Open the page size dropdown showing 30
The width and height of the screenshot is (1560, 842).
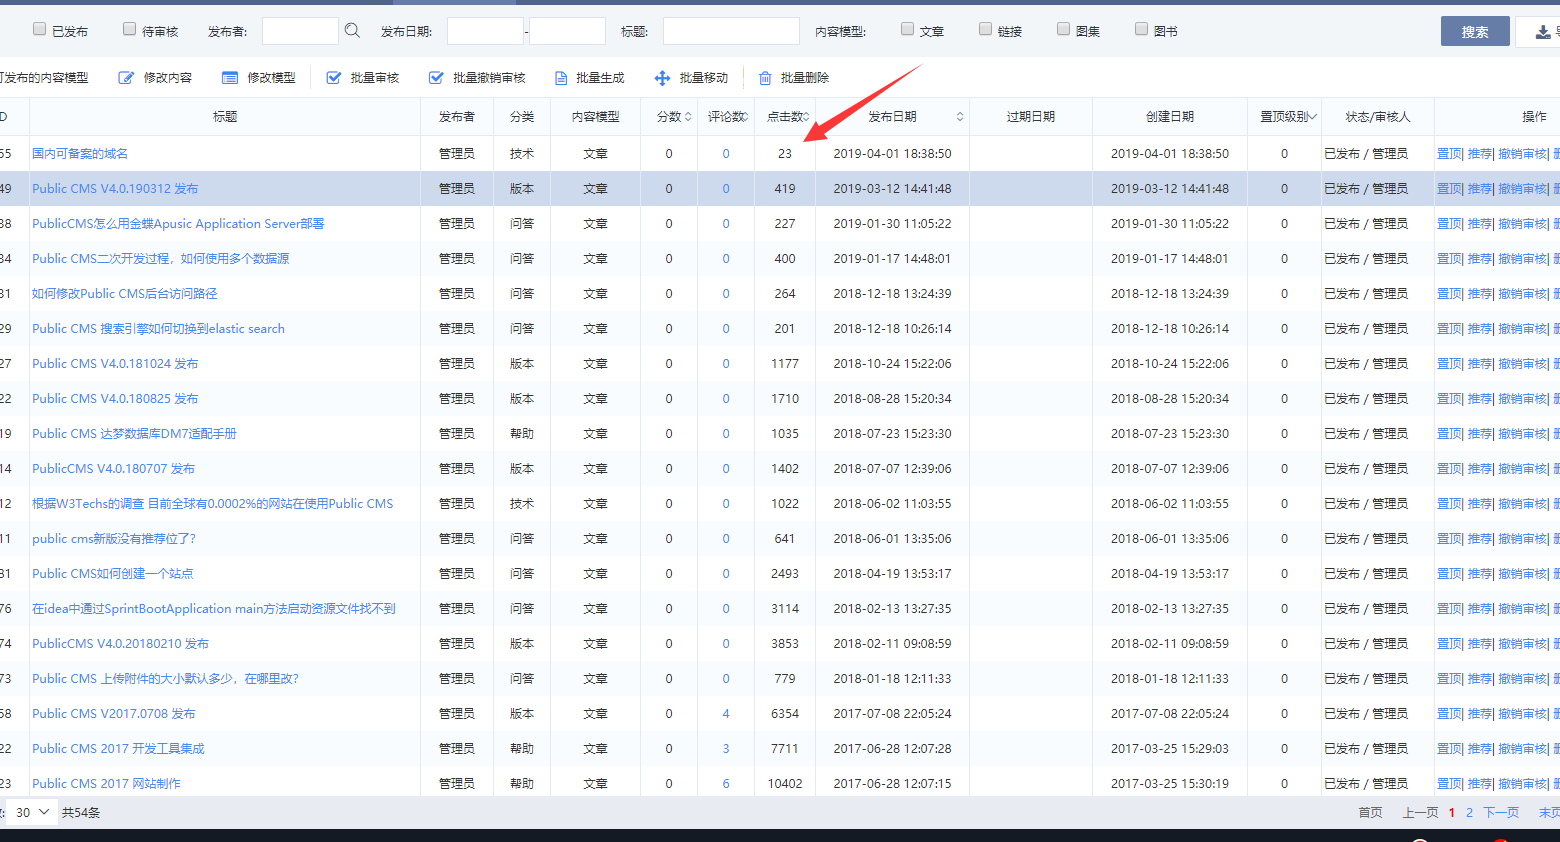pos(32,812)
